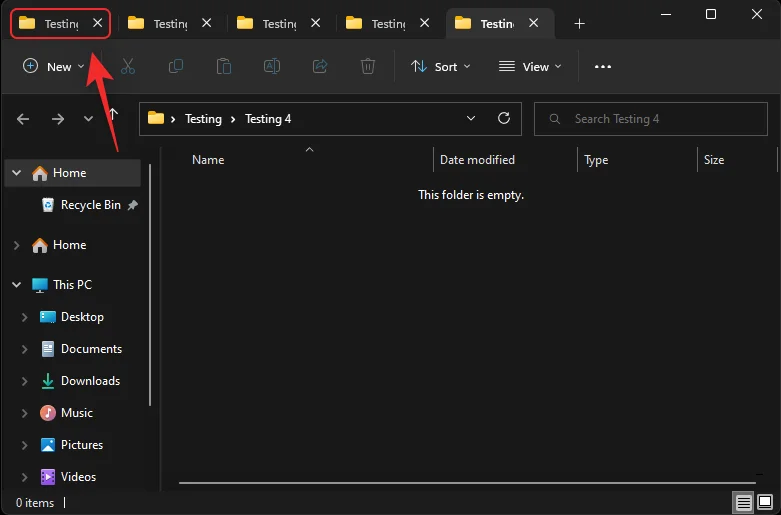The image size is (781, 515).
Task: Click the Copy icon in toolbar
Action: (176, 66)
